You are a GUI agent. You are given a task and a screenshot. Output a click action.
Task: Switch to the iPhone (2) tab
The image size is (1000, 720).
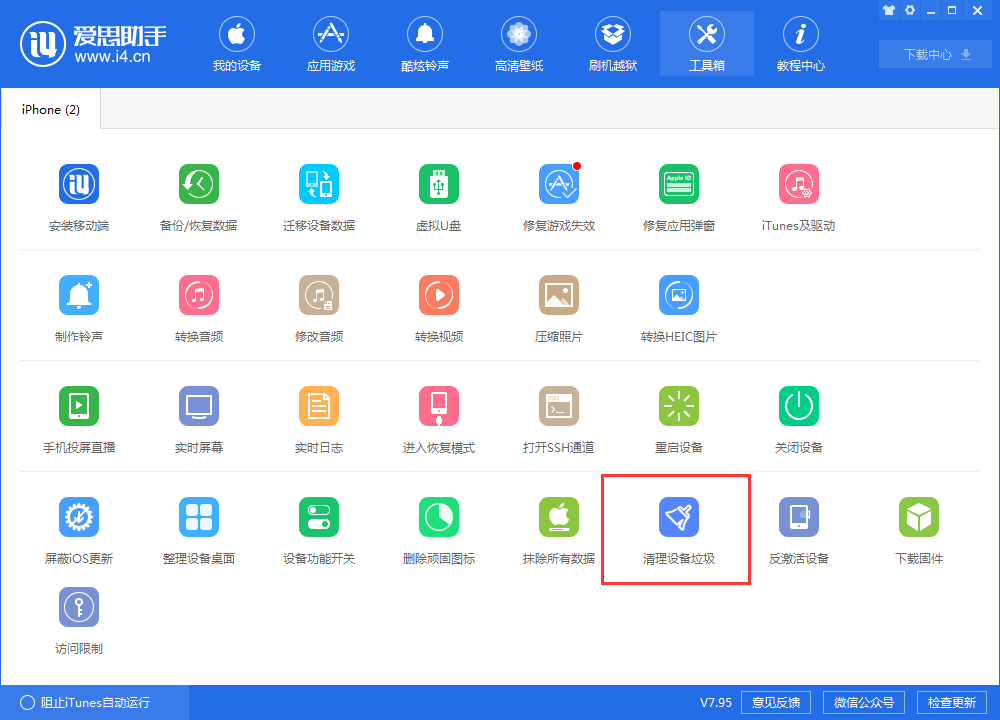tap(50, 109)
